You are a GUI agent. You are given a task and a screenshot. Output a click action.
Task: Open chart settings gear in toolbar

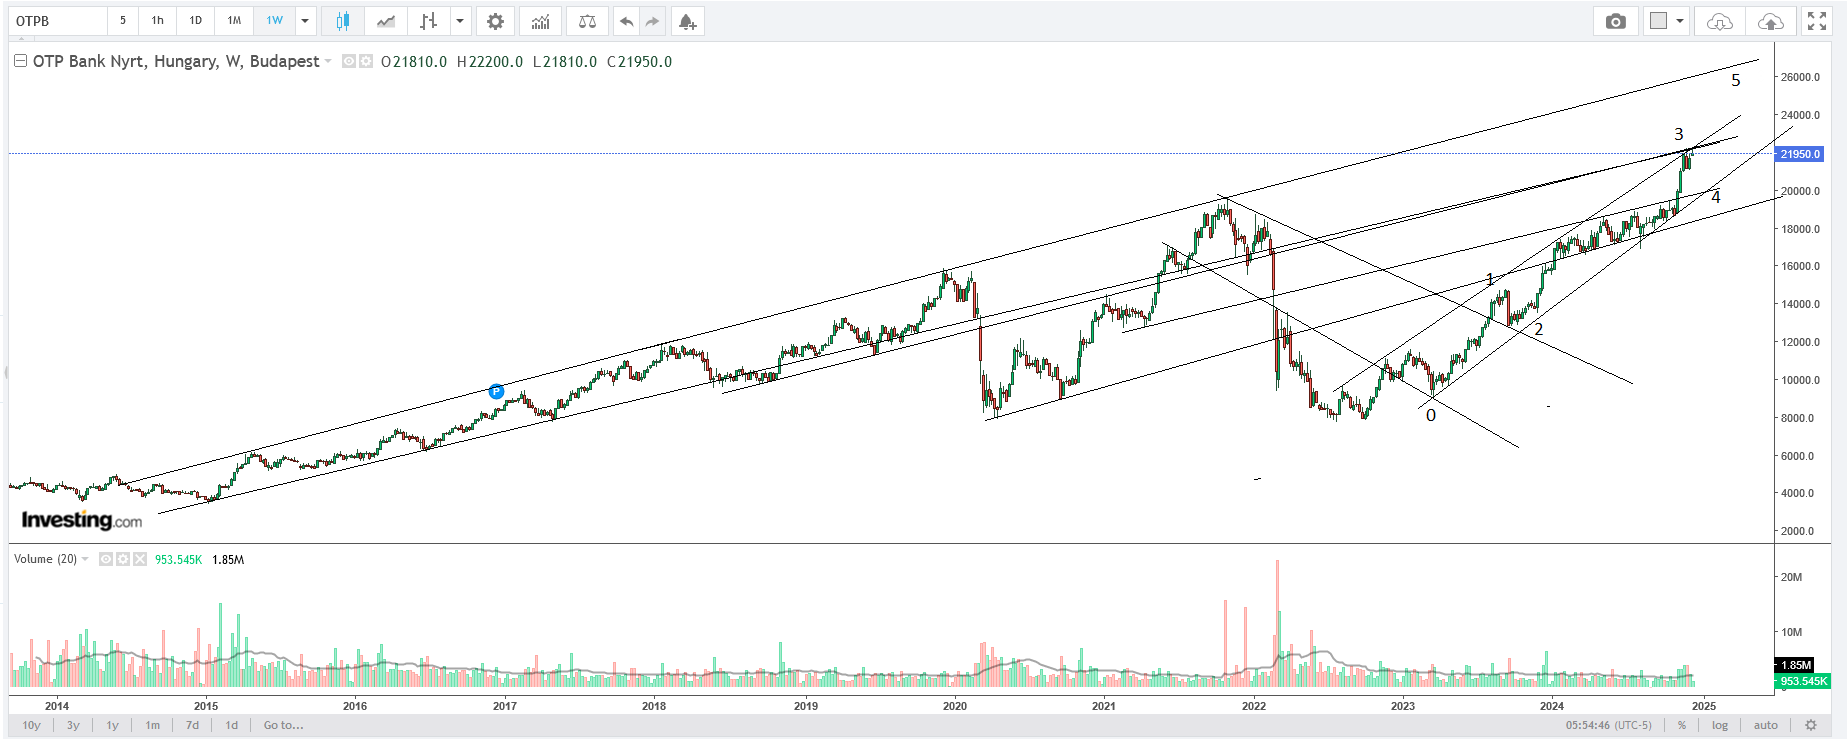point(495,21)
